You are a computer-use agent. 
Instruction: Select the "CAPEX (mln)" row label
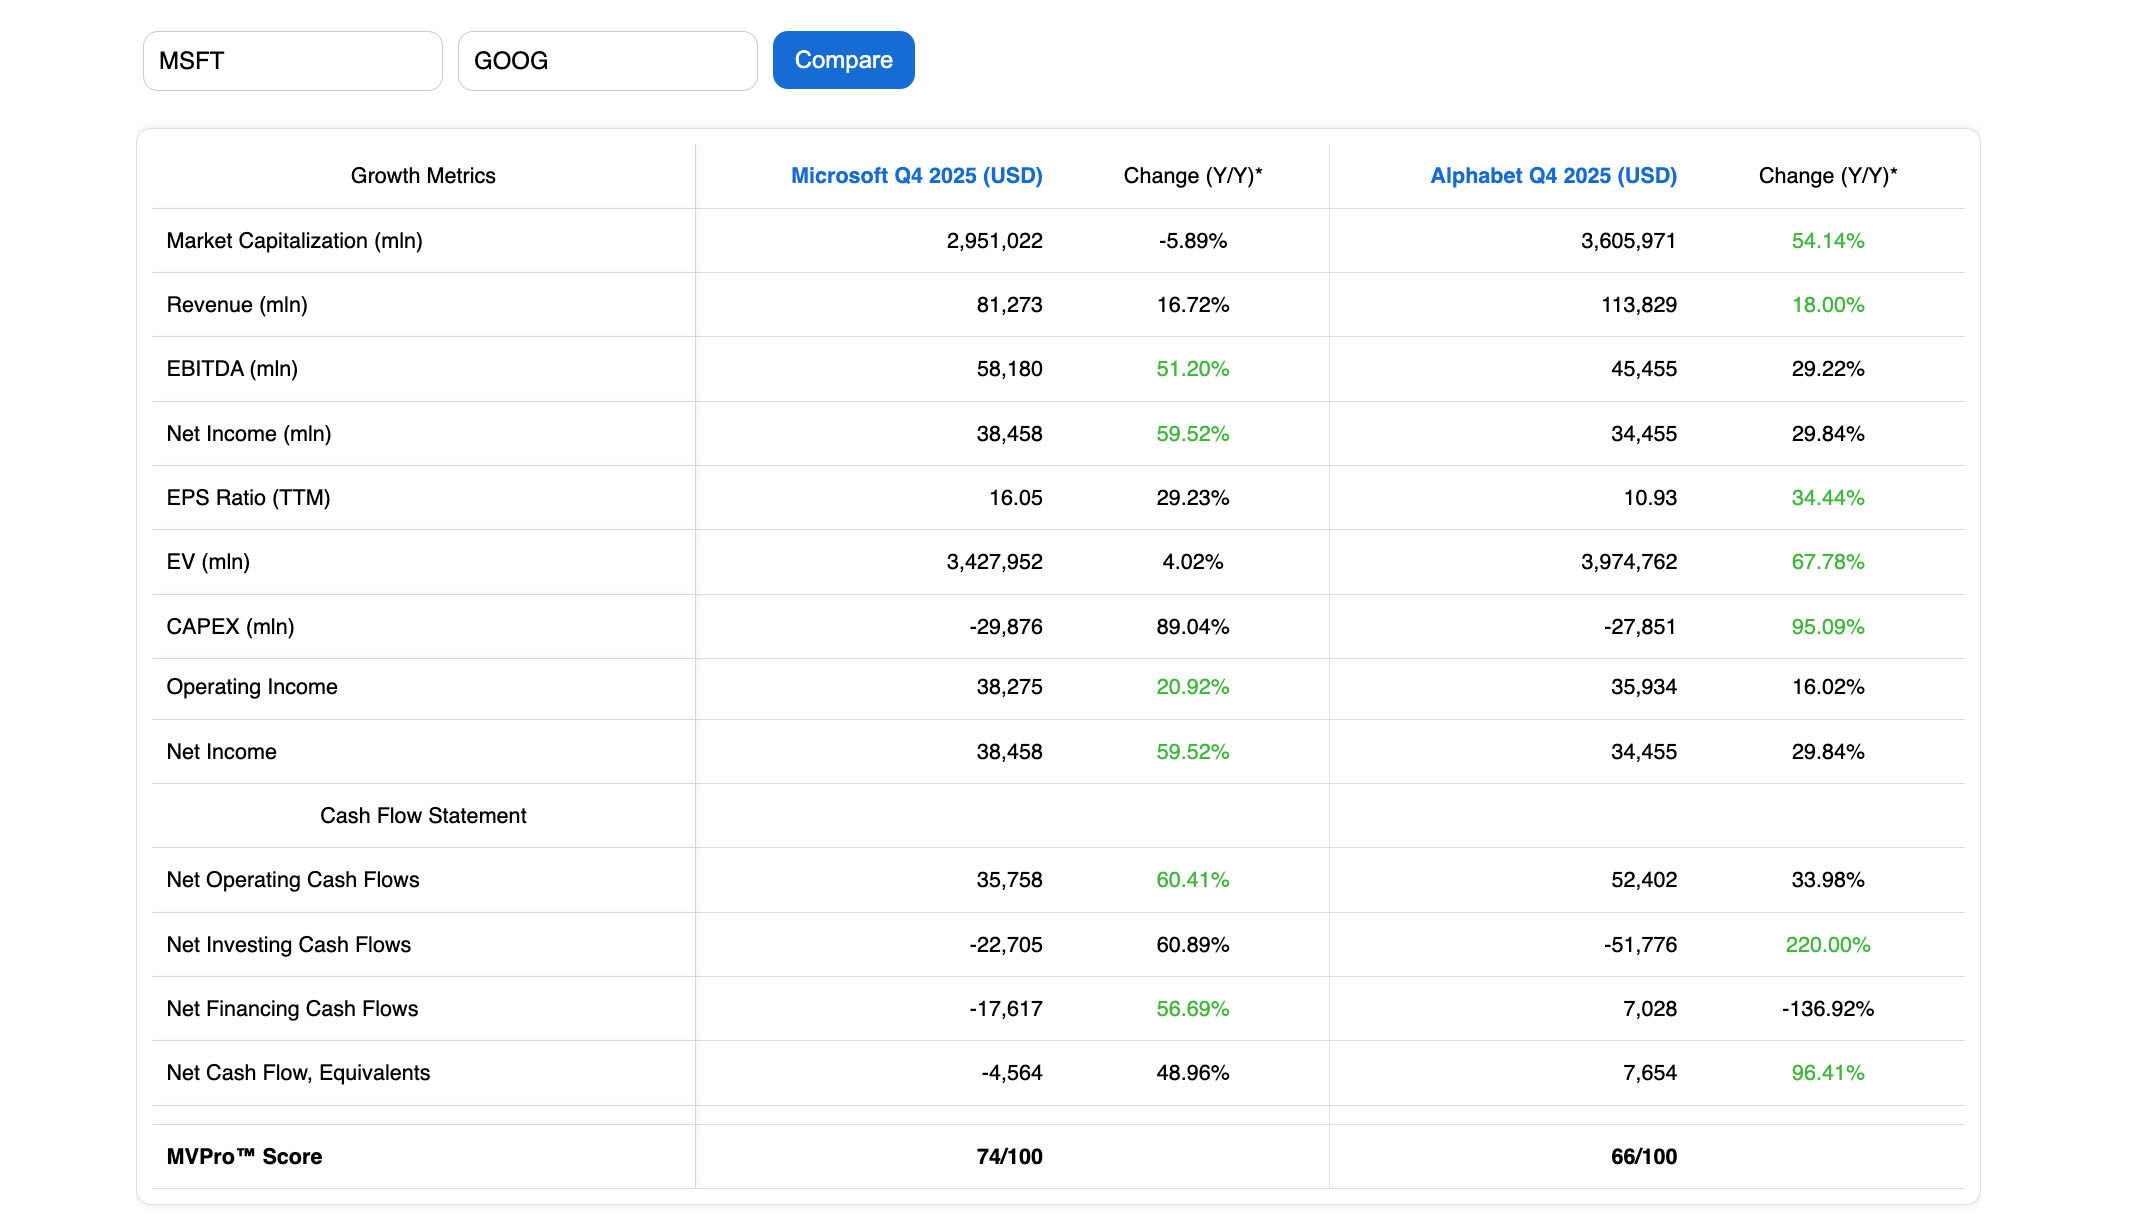230,627
